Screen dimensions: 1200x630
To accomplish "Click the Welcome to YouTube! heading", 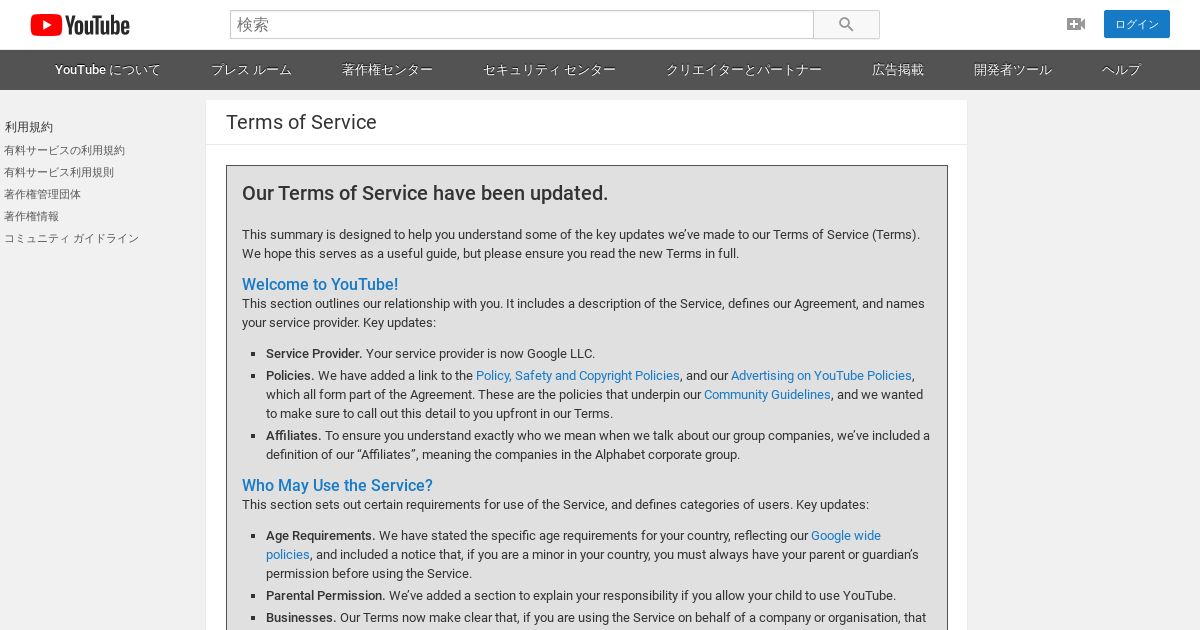I will pos(320,284).
